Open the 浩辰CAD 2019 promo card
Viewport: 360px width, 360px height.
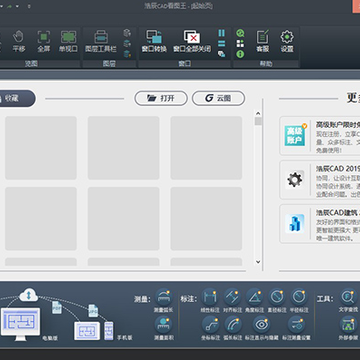(320, 180)
